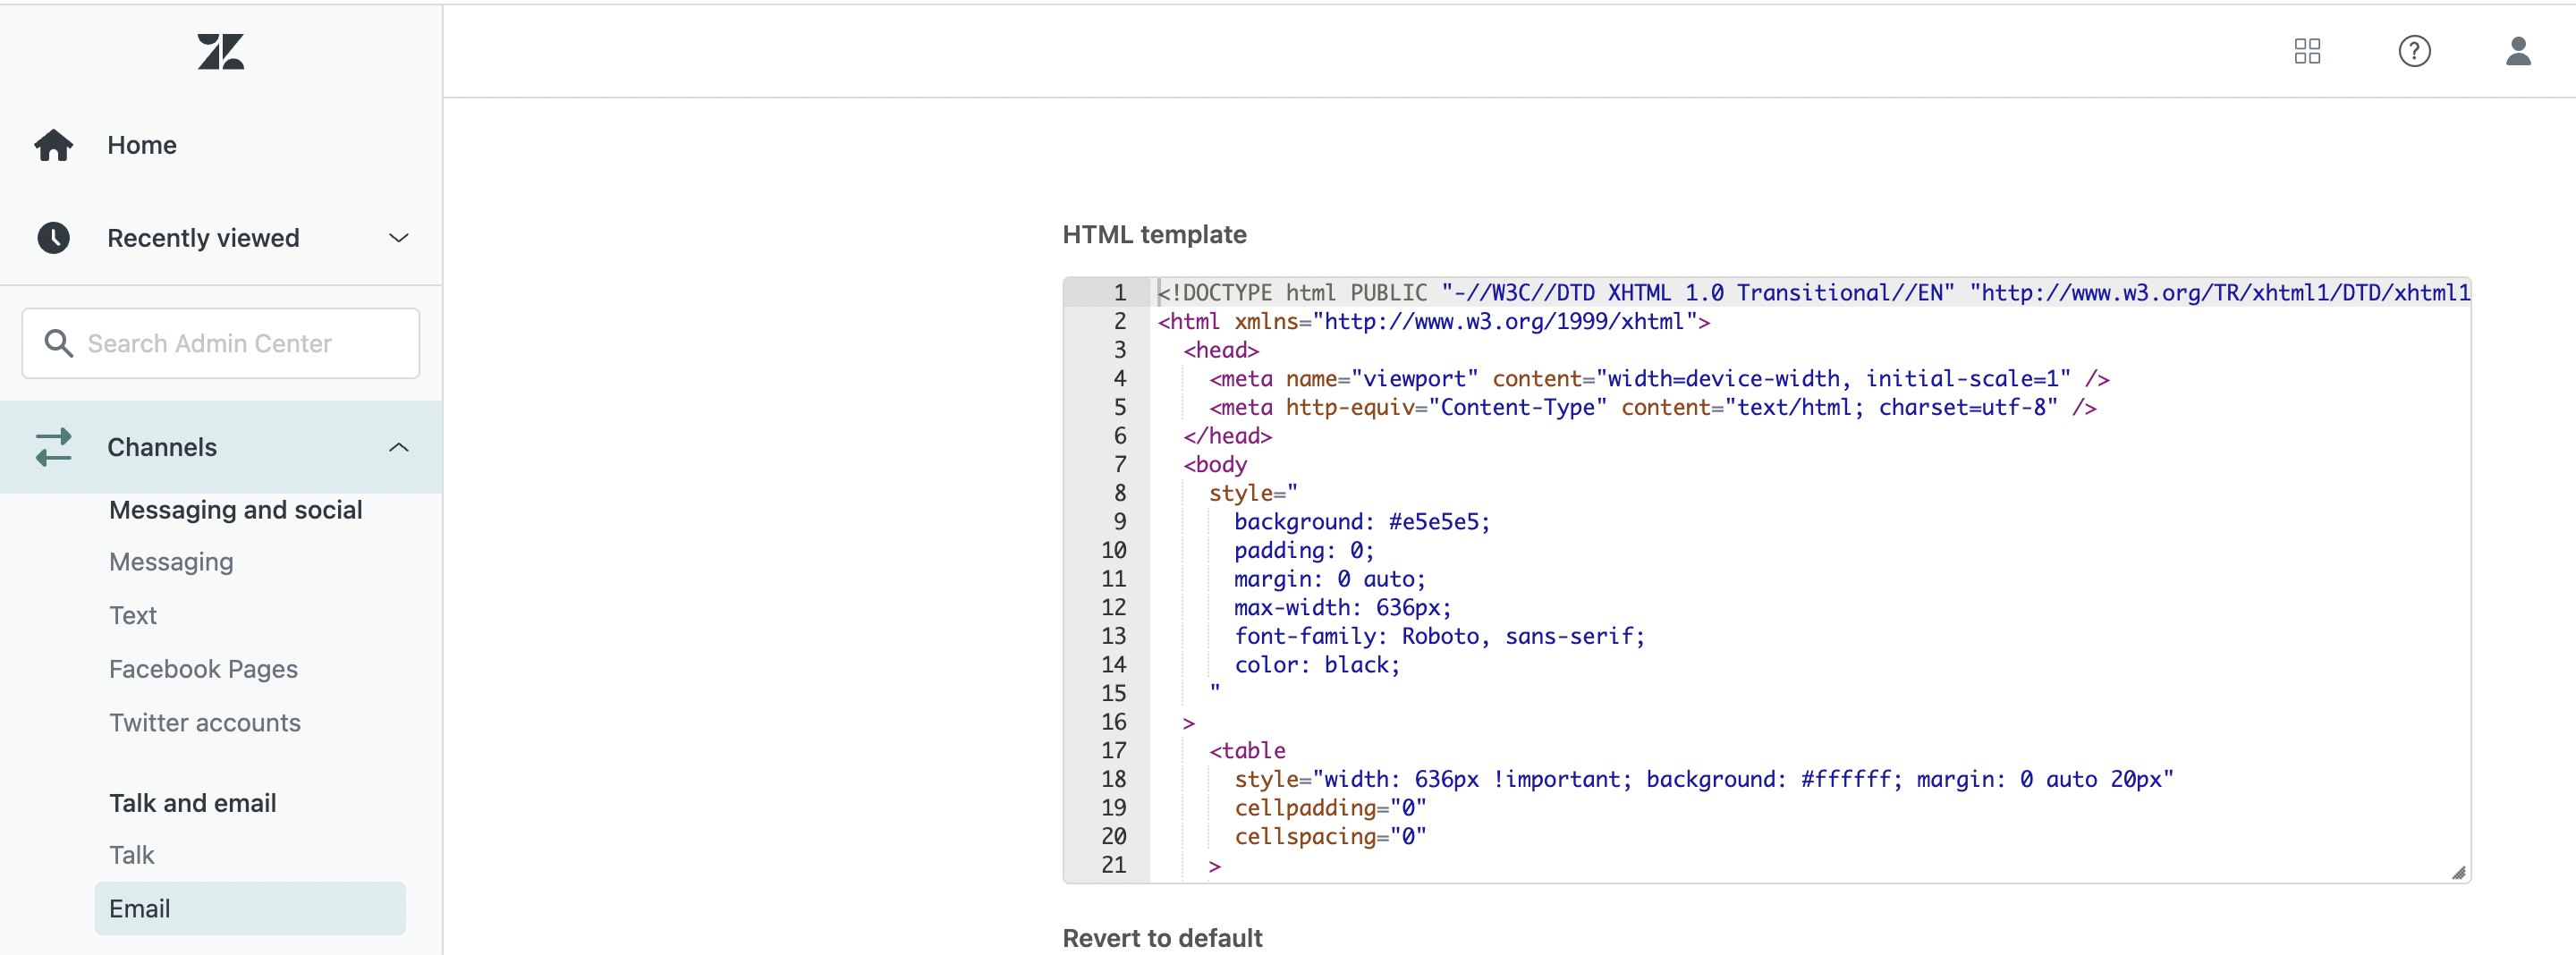Image resolution: width=2576 pixels, height=955 pixels.
Task: Open the Zendesk products grid icon
Action: tap(2307, 51)
